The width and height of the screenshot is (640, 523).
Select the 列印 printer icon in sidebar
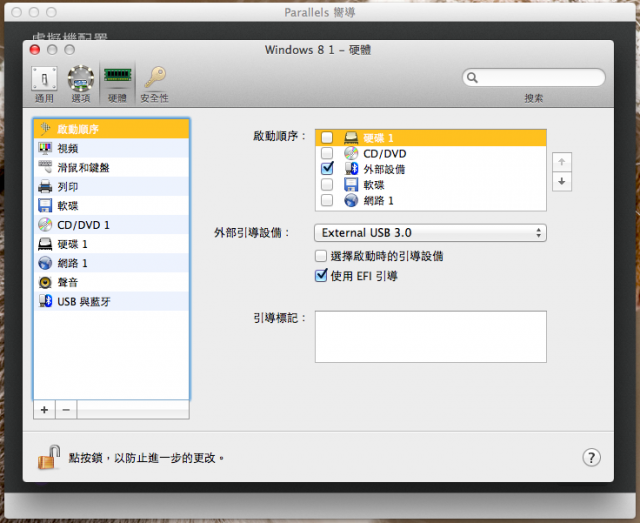[45, 187]
